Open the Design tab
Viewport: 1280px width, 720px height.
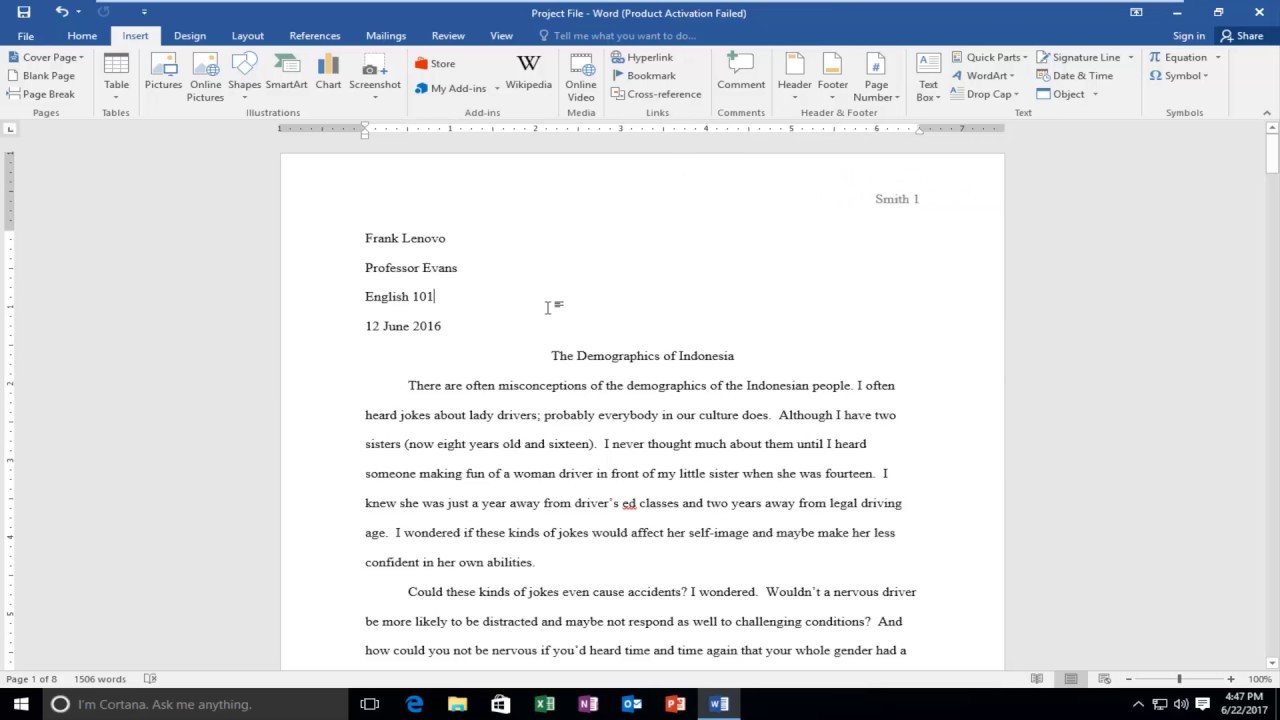pos(189,35)
